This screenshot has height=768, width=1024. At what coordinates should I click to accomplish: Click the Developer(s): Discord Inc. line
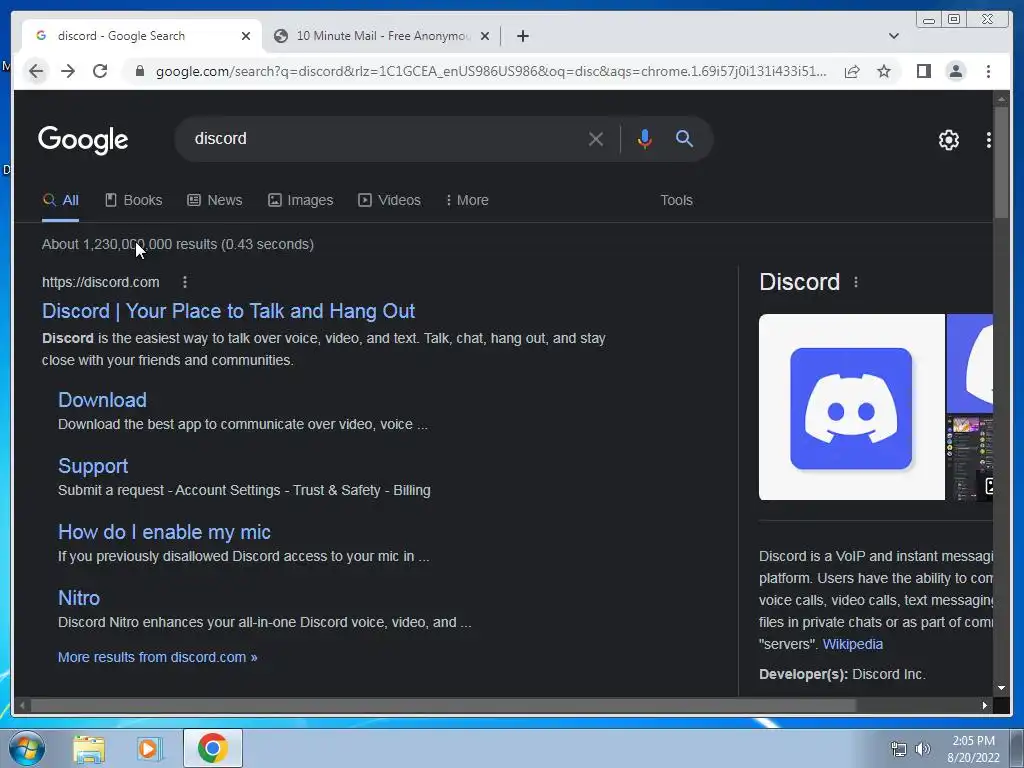pyautogui.click(x=842, y=674)
